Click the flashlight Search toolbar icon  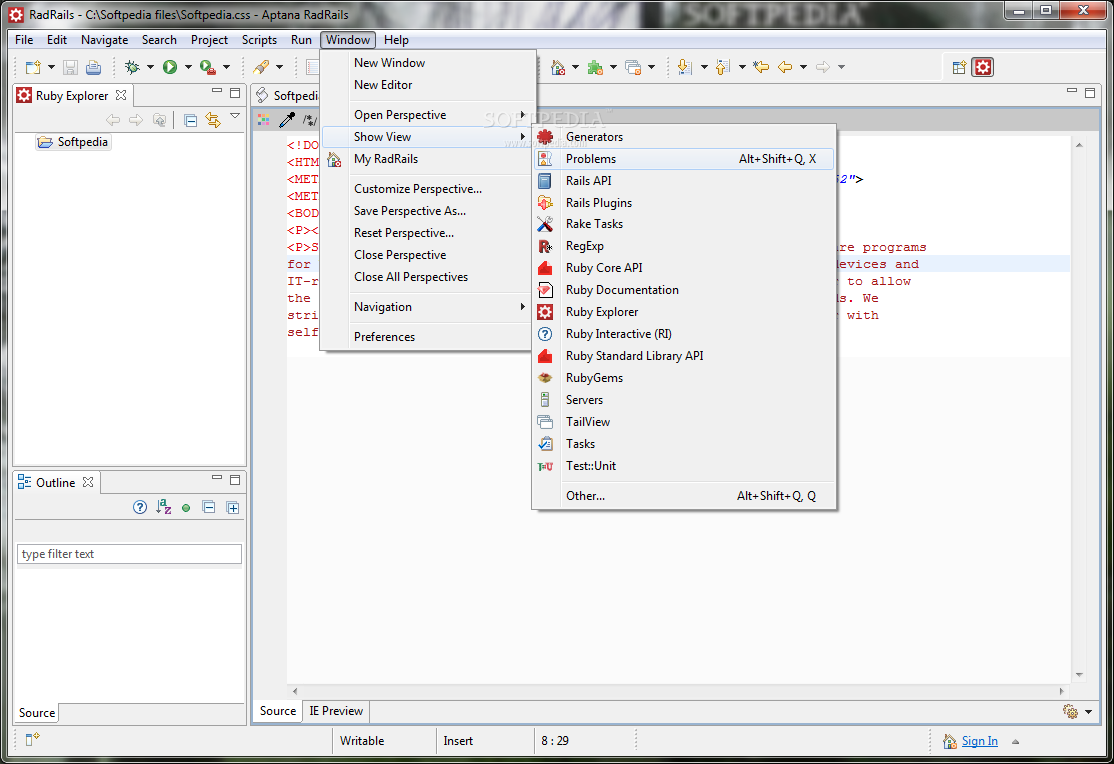pos(261,67)
